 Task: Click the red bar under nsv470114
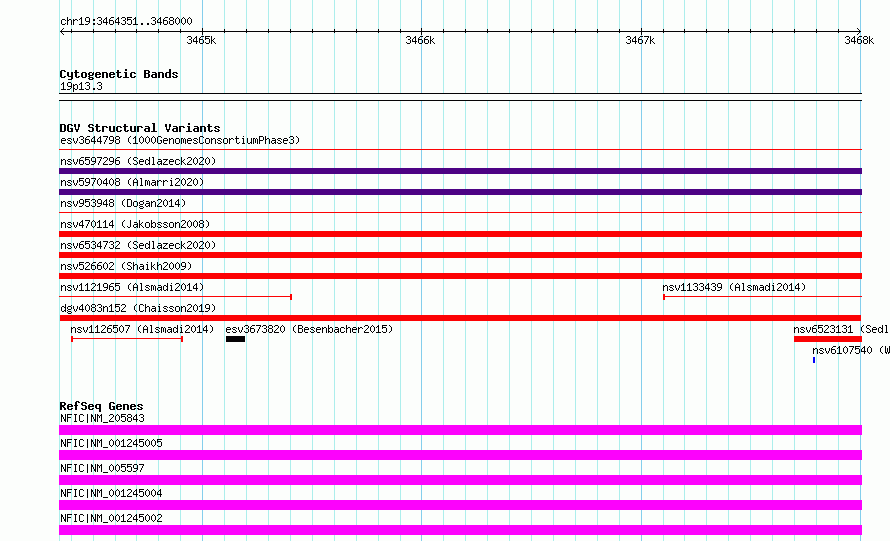point(460,234)
